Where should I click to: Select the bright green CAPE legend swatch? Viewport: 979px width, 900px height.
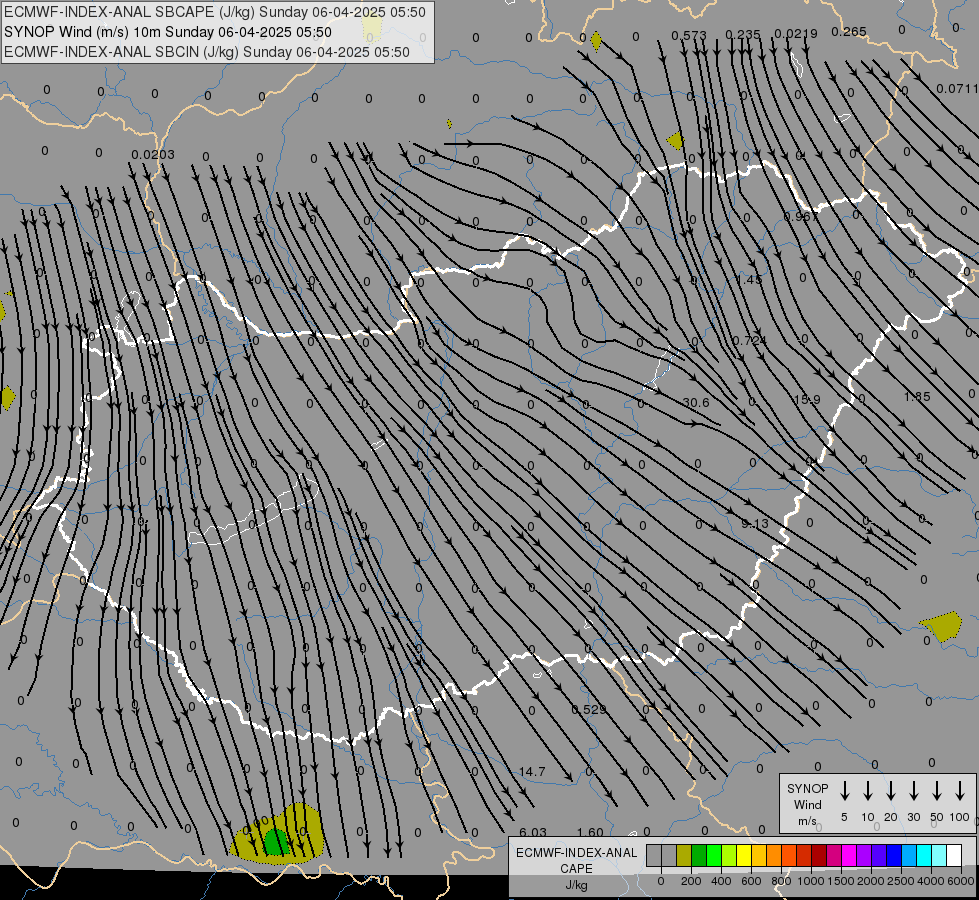click(714, 856)
